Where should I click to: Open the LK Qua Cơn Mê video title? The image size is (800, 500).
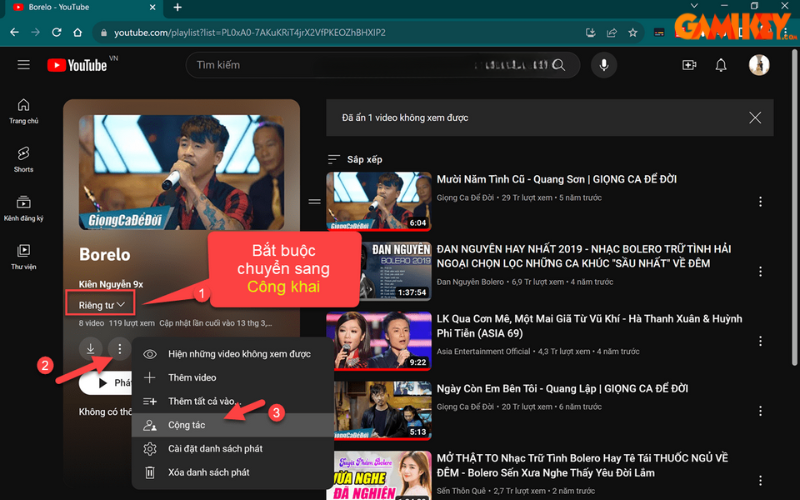click(x=589, y=326)
